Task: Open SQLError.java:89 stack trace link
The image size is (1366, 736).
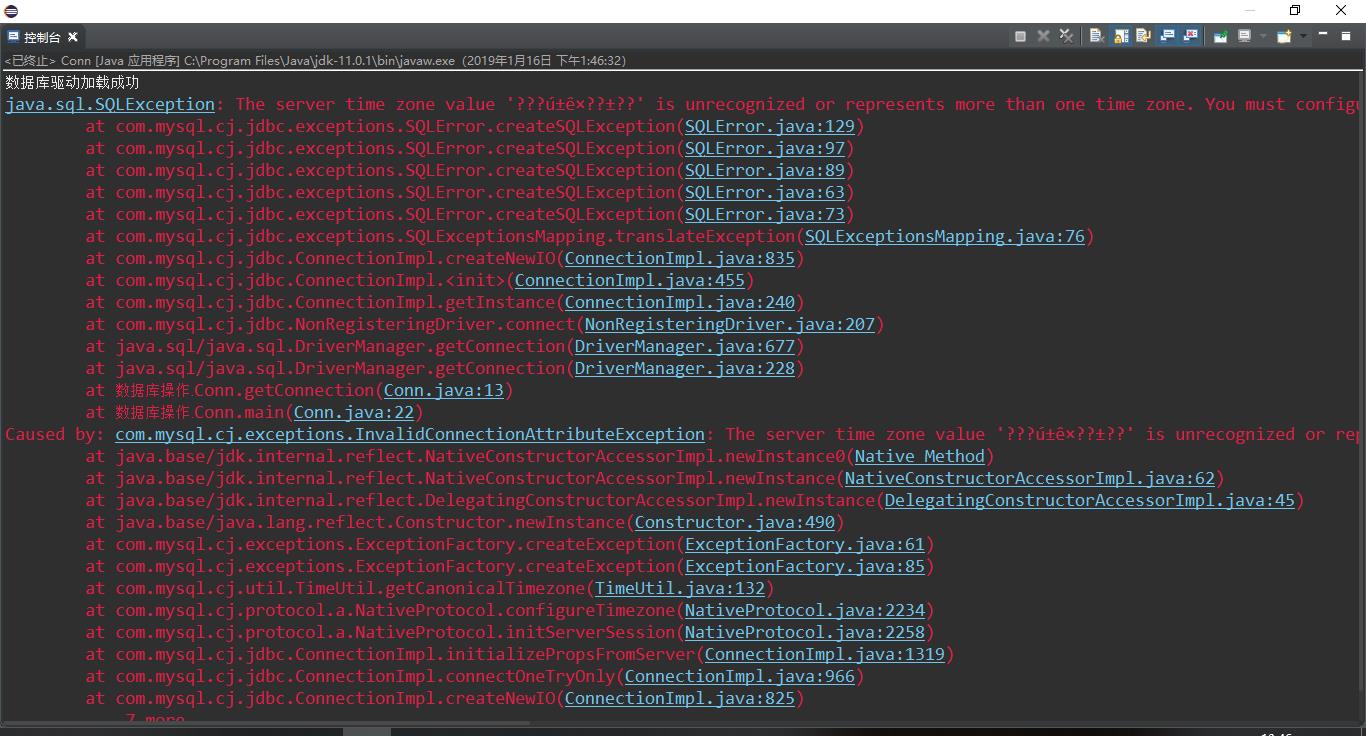Action: [765, 170]
